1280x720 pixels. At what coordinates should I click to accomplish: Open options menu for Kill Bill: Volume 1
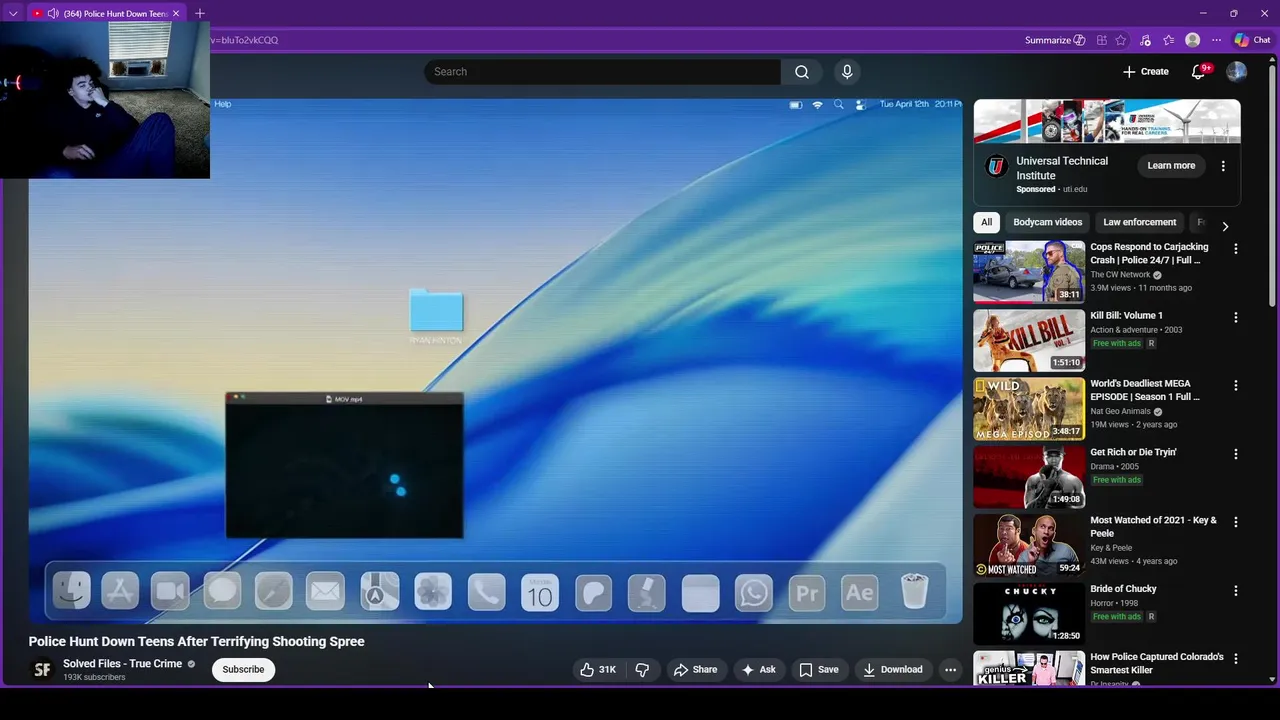coord(1235,317)
